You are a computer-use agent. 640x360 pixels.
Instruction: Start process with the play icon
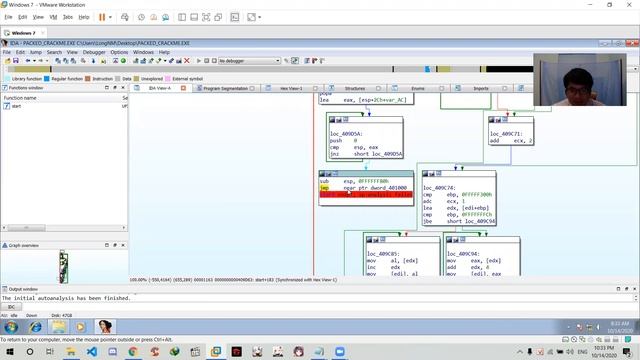pyautogui.click(x=199, y=61)
